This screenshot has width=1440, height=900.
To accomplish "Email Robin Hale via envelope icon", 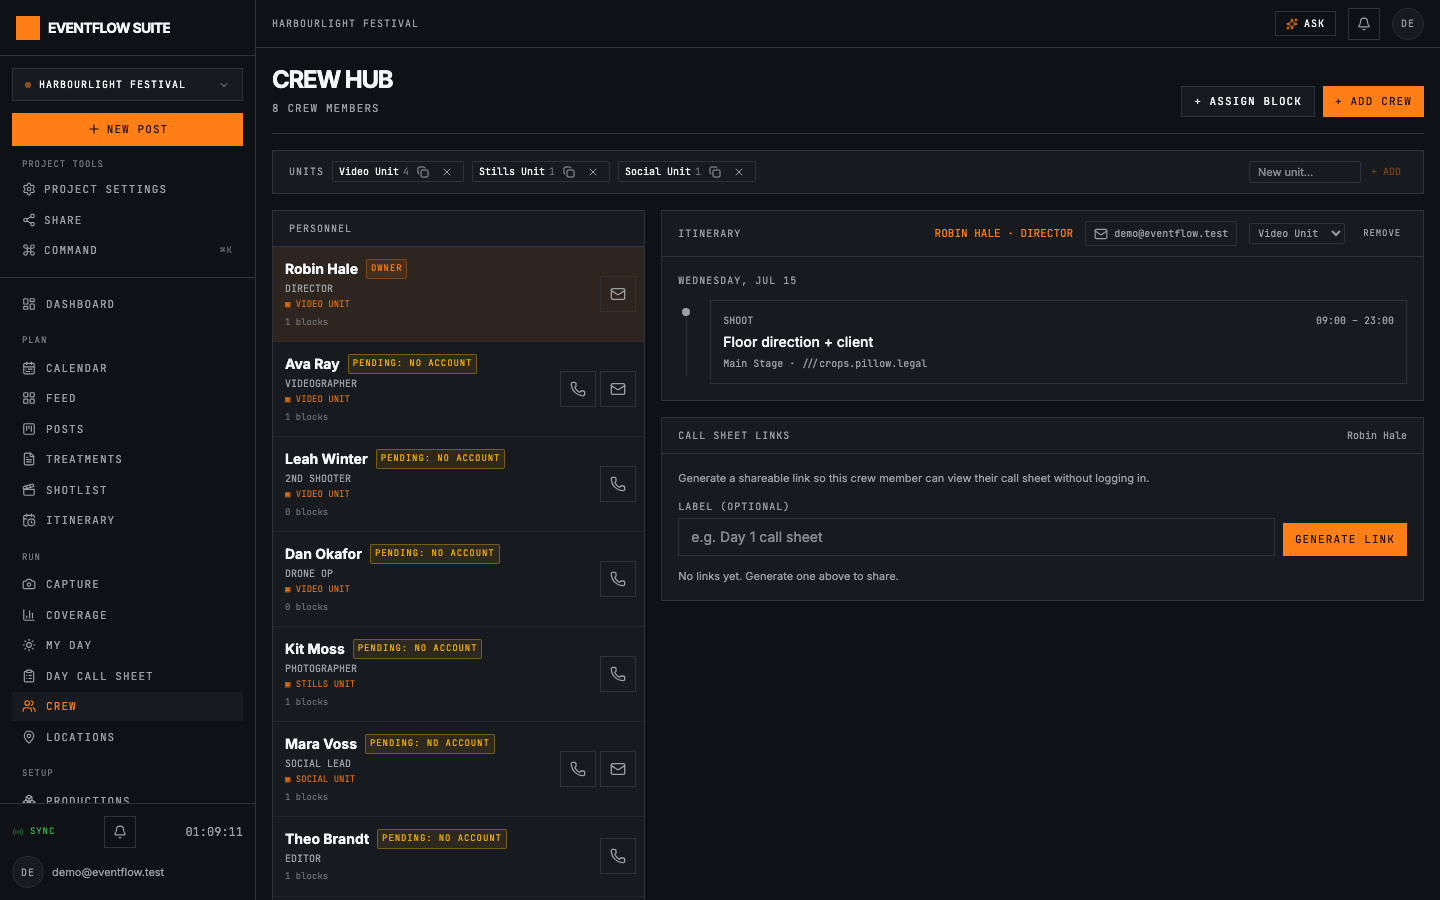I will click(618, 294).
